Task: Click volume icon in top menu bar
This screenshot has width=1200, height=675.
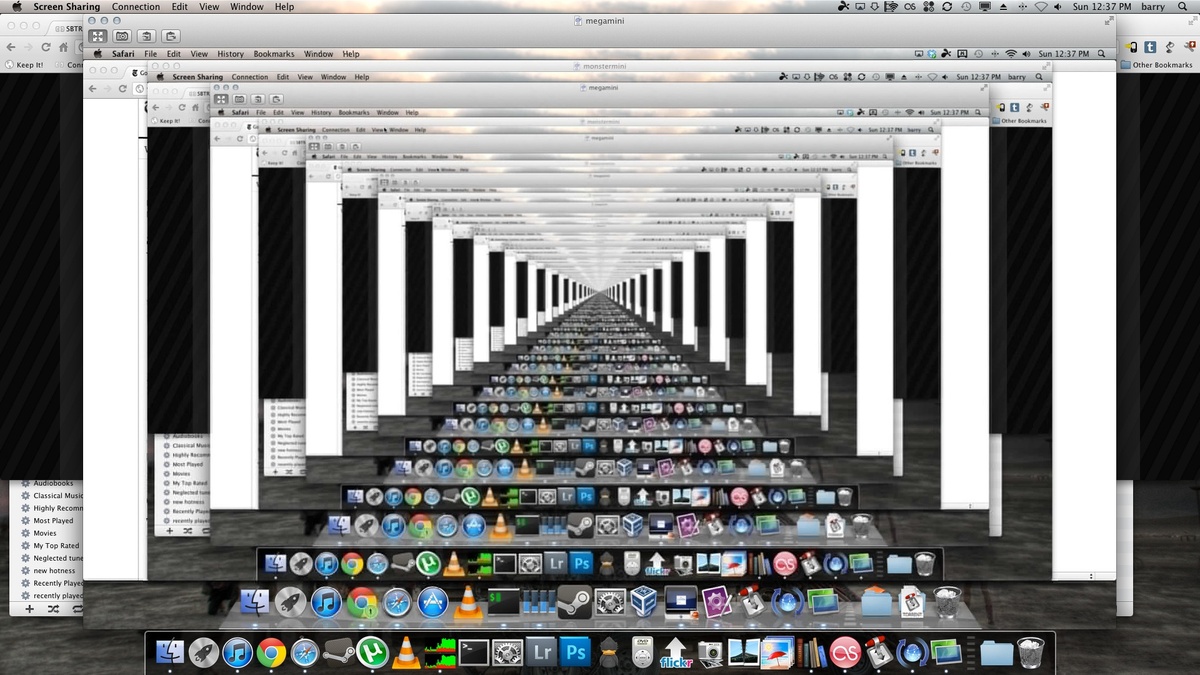Action: point(1059,7)
